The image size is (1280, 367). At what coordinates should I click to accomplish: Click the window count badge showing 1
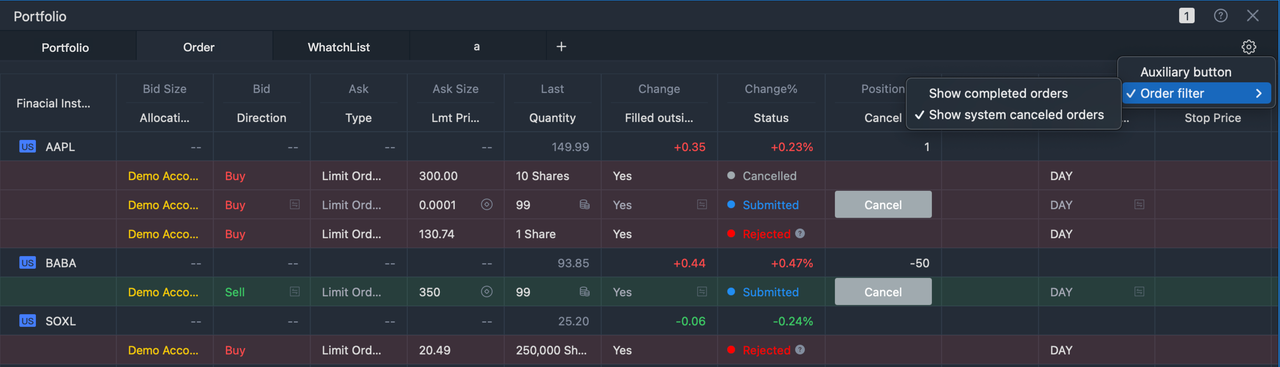pyautogui.click(x=1186, y=16)
